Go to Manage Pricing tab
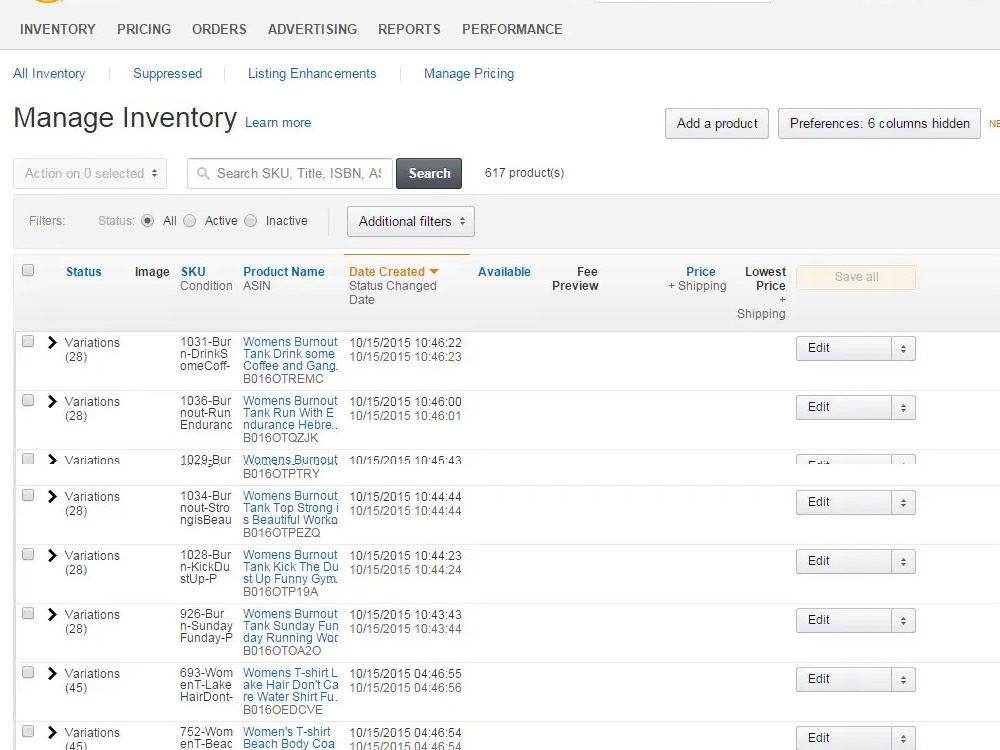The height and width of the screenshot is (750, 1000). [x=469, y=73]
